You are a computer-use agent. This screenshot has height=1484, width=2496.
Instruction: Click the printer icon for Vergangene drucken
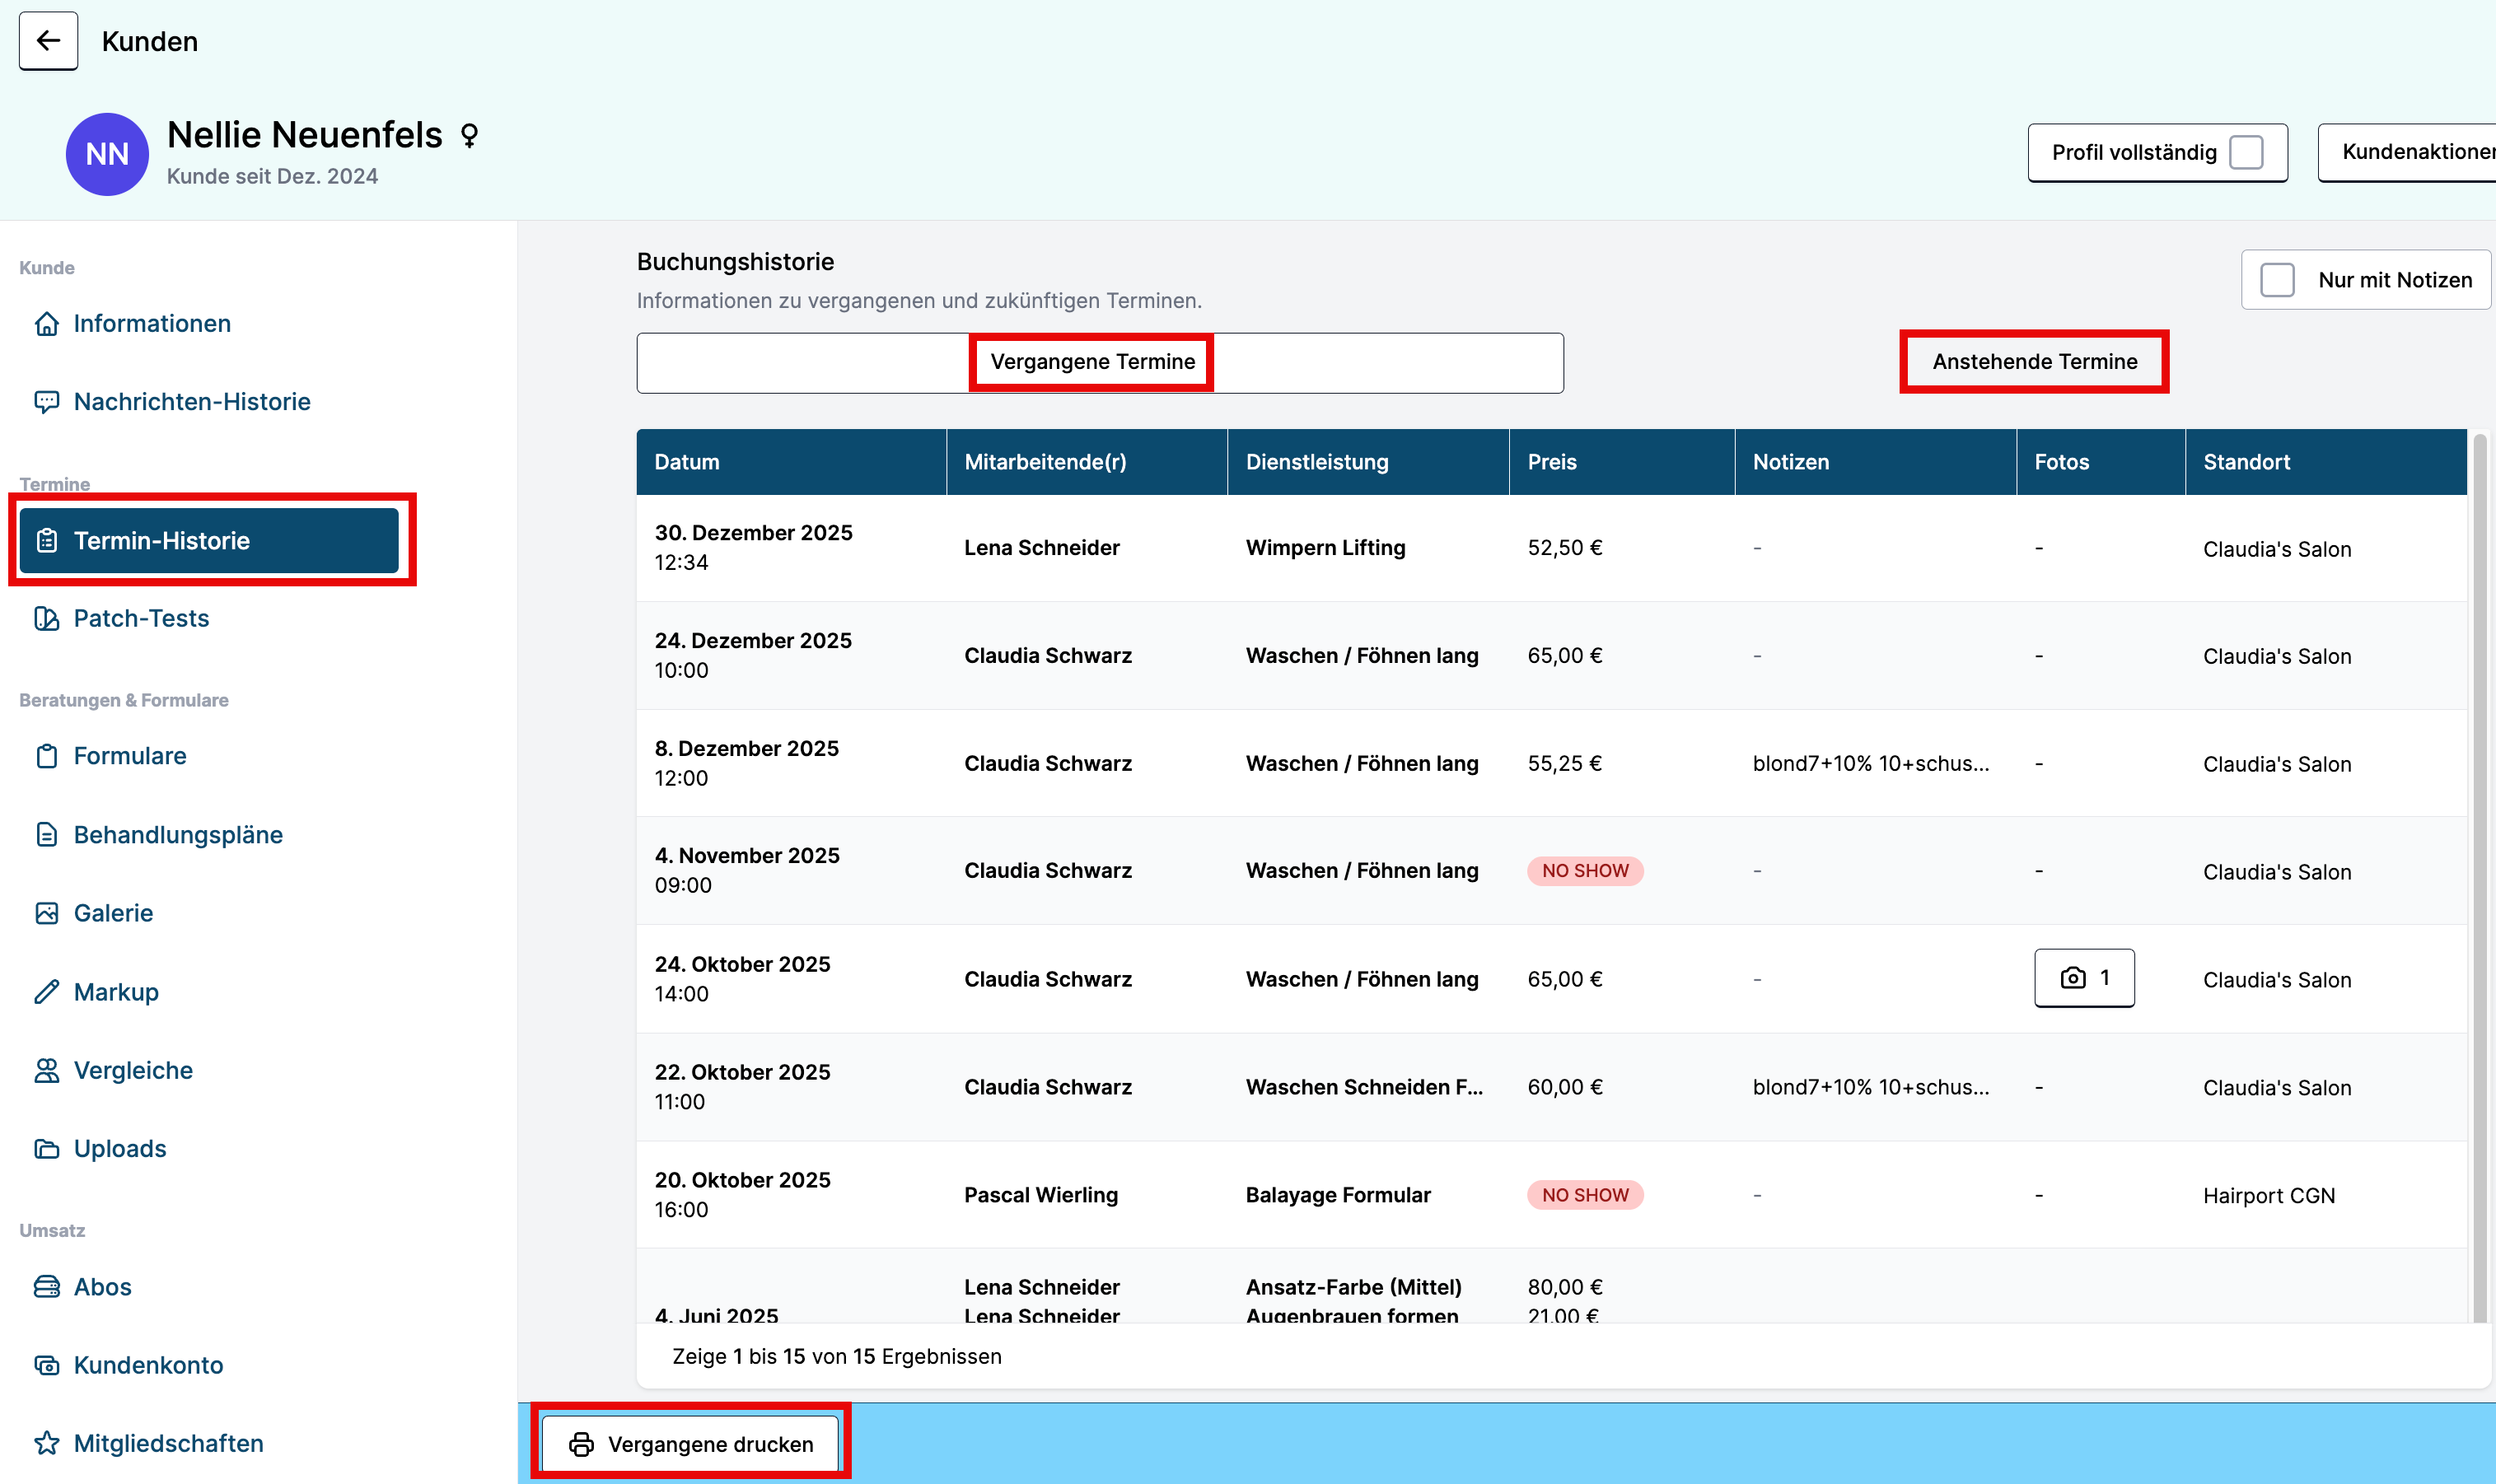pyautogui.click(x=581, y=1444)
